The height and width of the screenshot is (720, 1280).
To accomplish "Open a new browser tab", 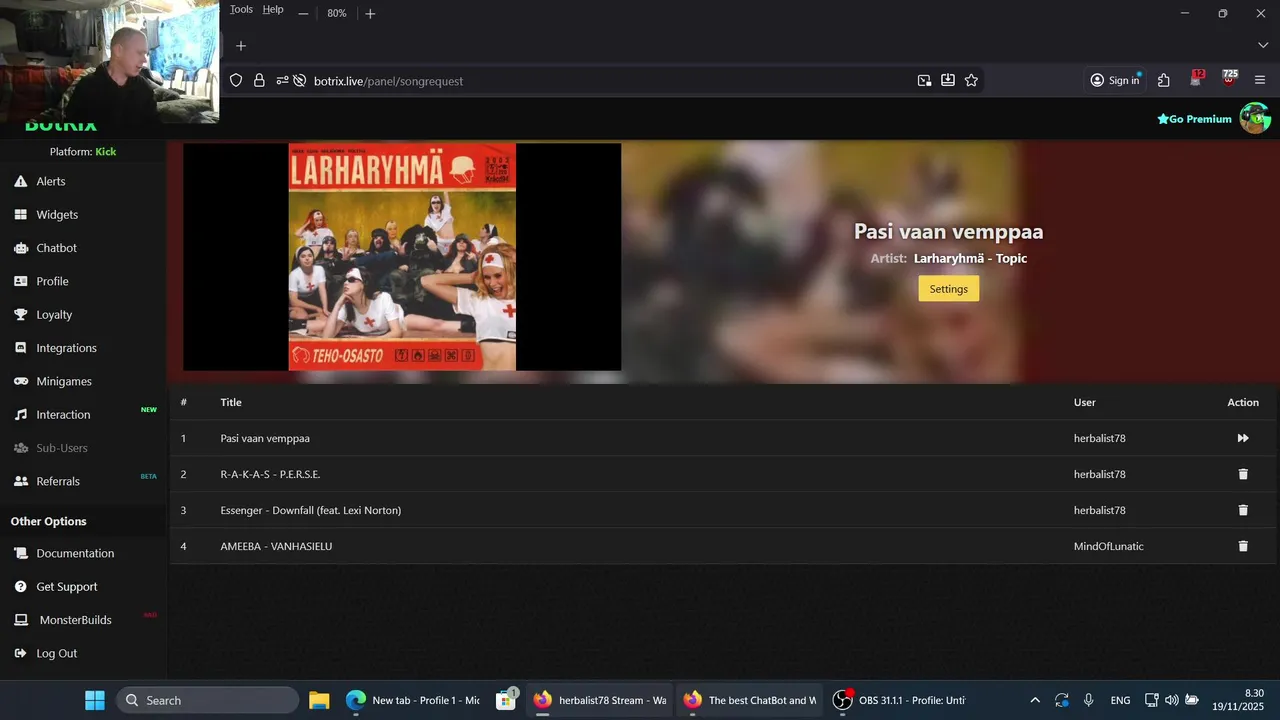I will point(241,45).
